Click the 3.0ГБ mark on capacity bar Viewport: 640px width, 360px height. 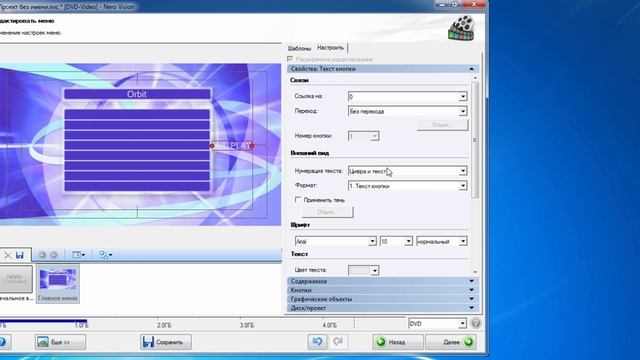(247, 325)
